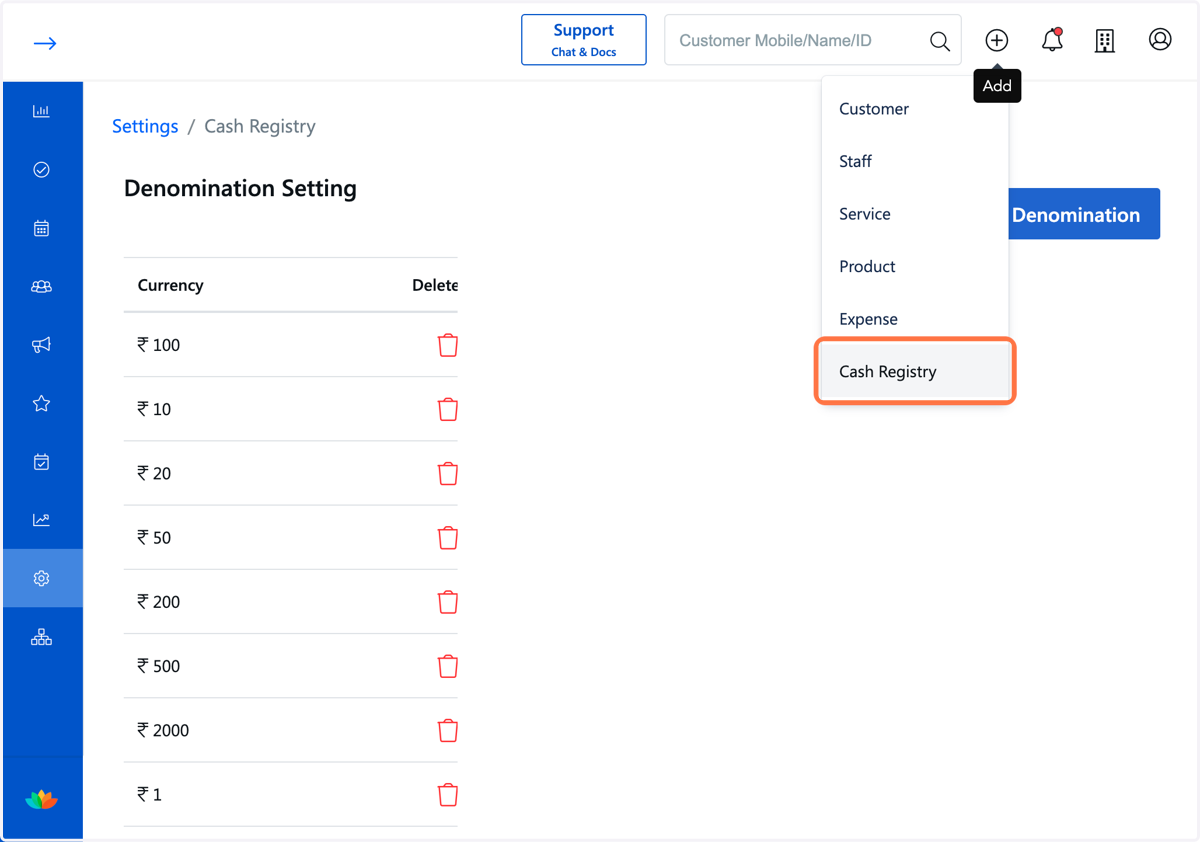The height and width of the screenshot is (842, 1200).
Task: Click the ₹ 1 currency cell
Action: (150, 794)
